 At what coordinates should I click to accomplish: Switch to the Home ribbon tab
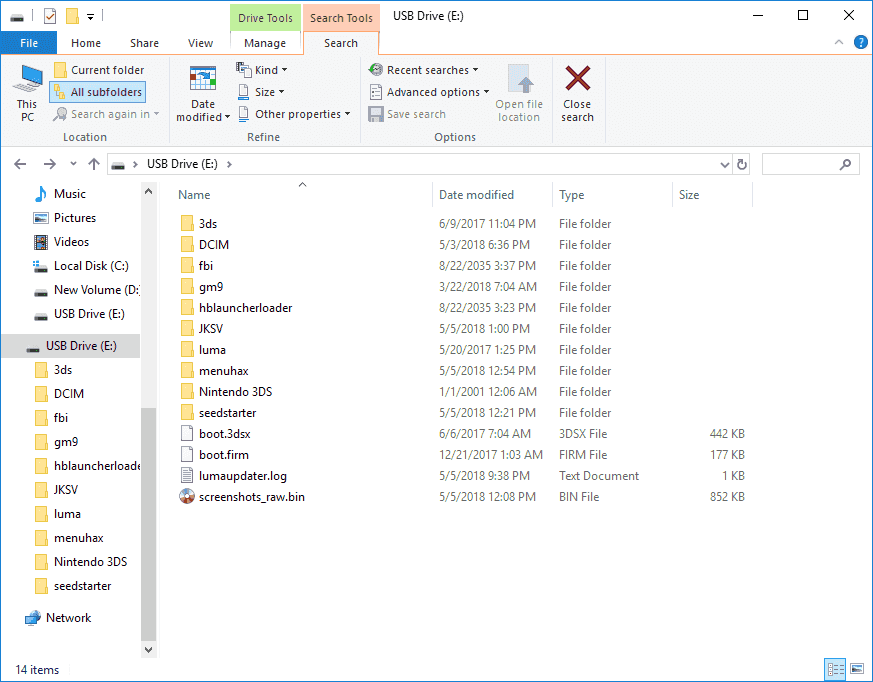86,43
